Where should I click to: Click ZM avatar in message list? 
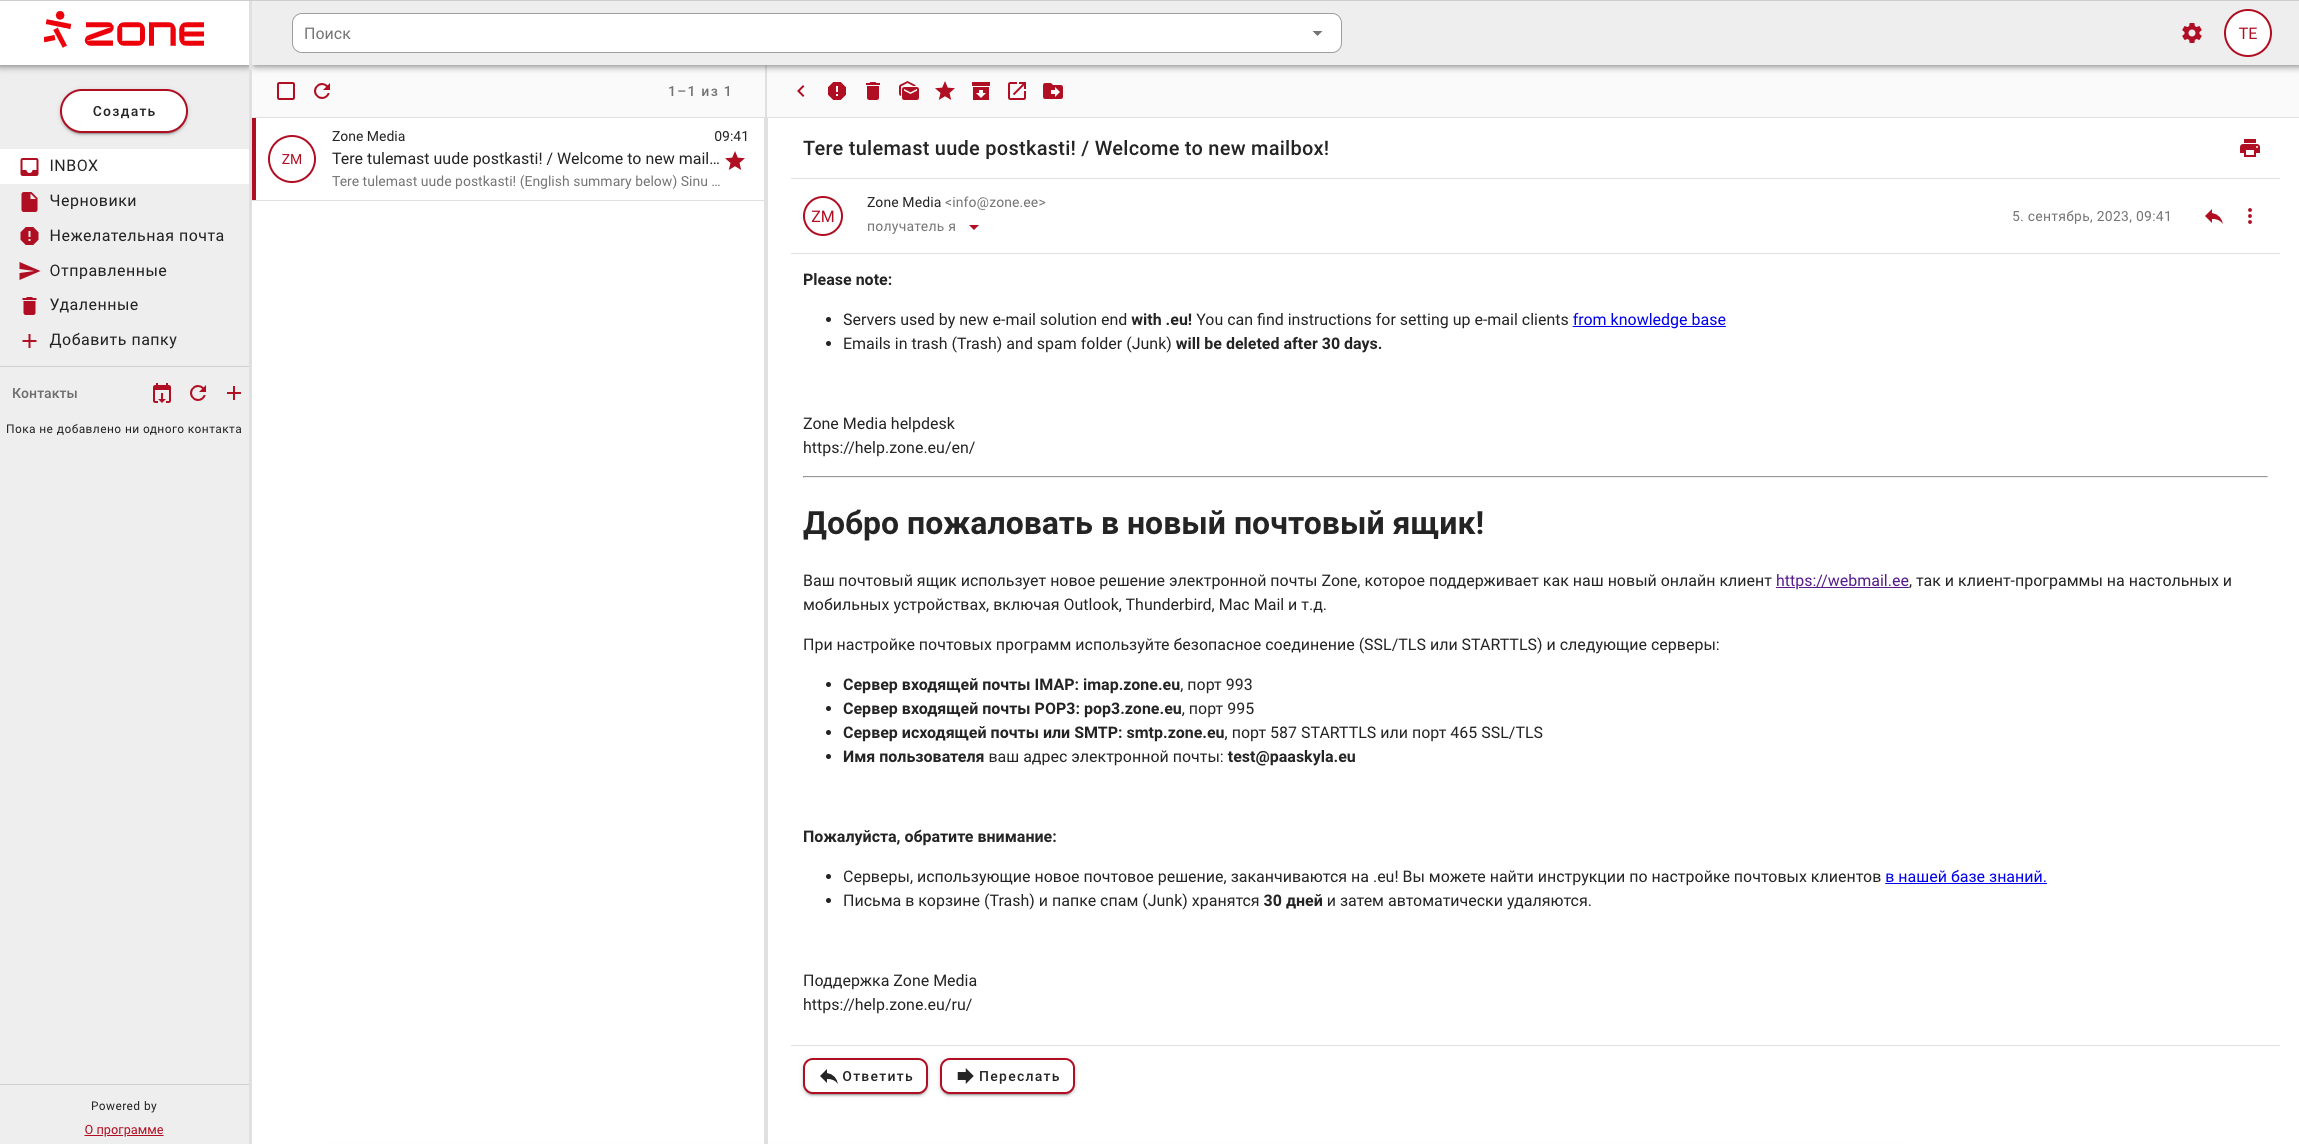(292, 159)
